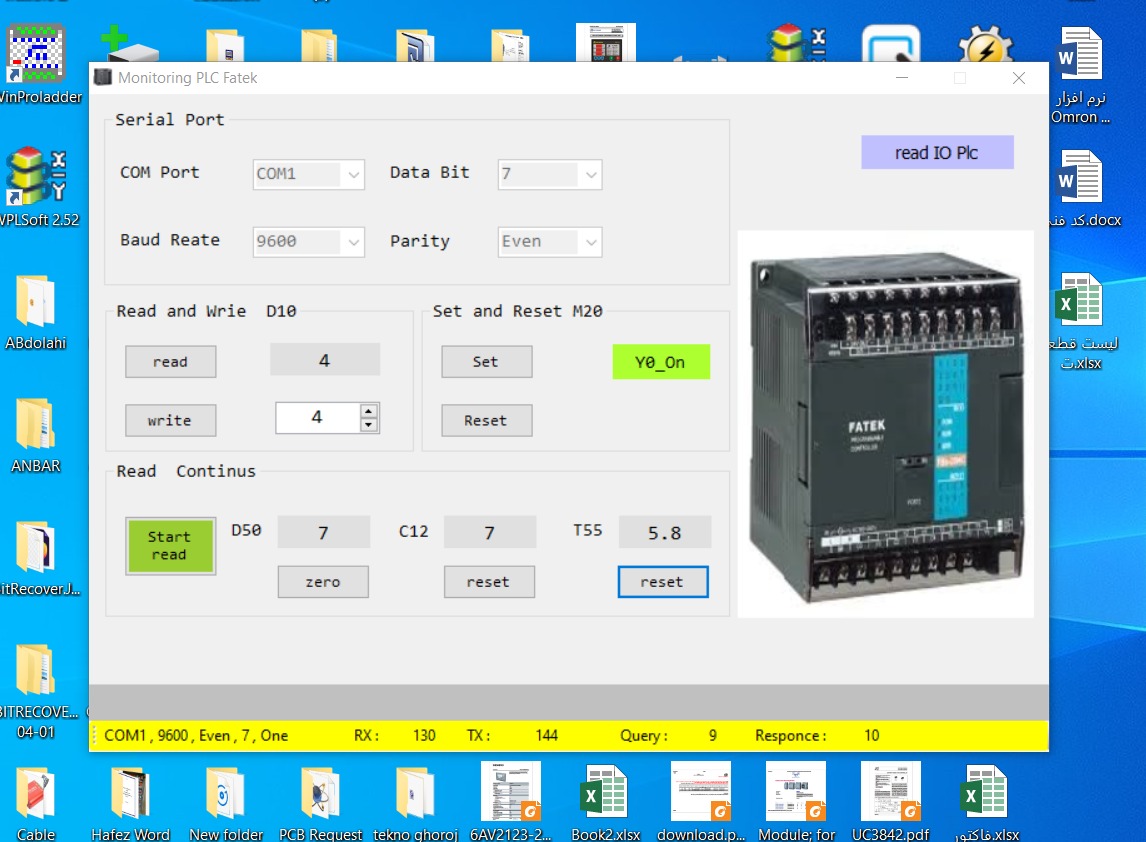Open the Book2.xlsx Excel file

click(x=604, y=797)
